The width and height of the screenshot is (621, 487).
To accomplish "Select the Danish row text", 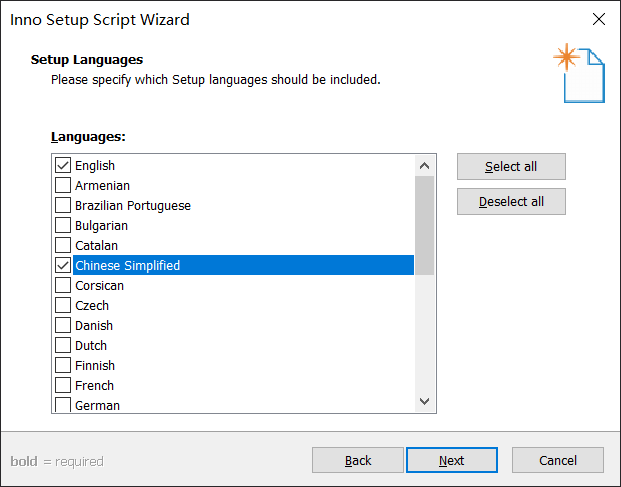I will click(94, 325).
